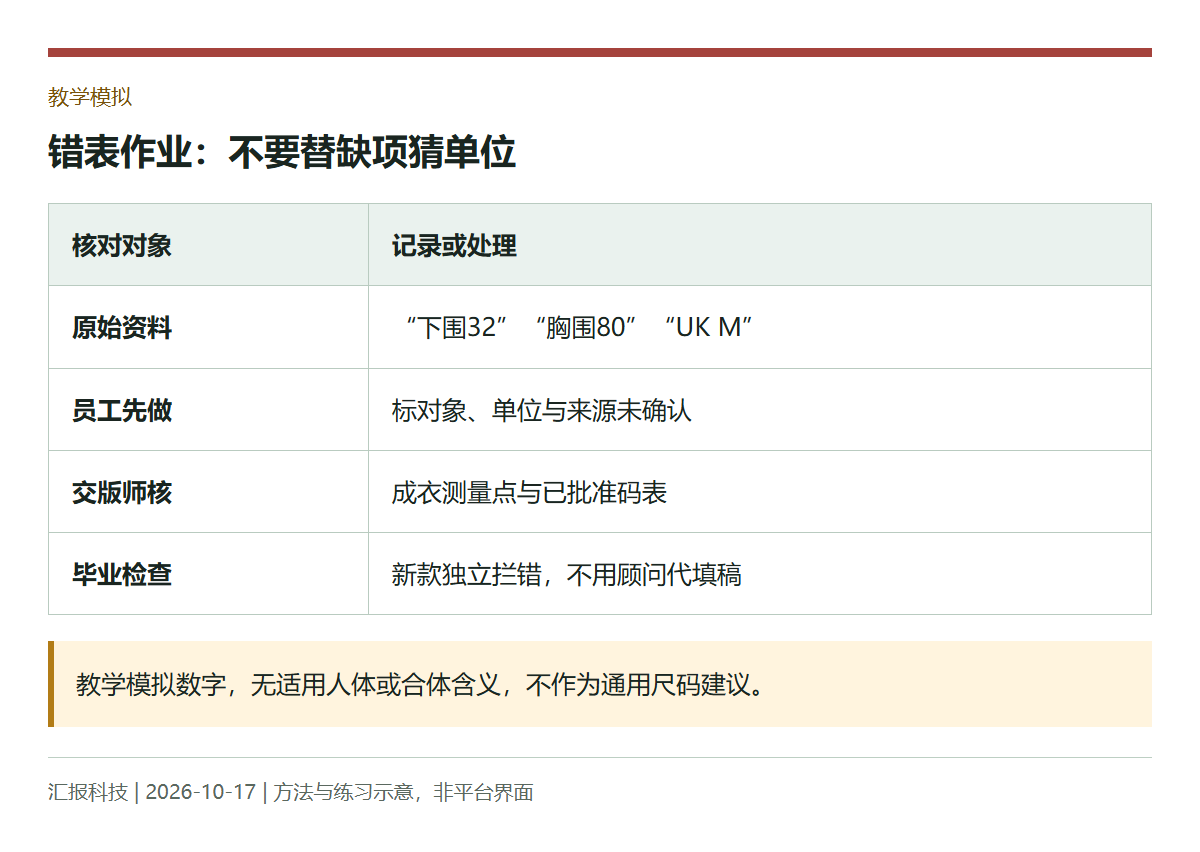Click the '教学模拟' label above the title
The height and width of the screenshot is (852, 1200).
tap(90, 97)
